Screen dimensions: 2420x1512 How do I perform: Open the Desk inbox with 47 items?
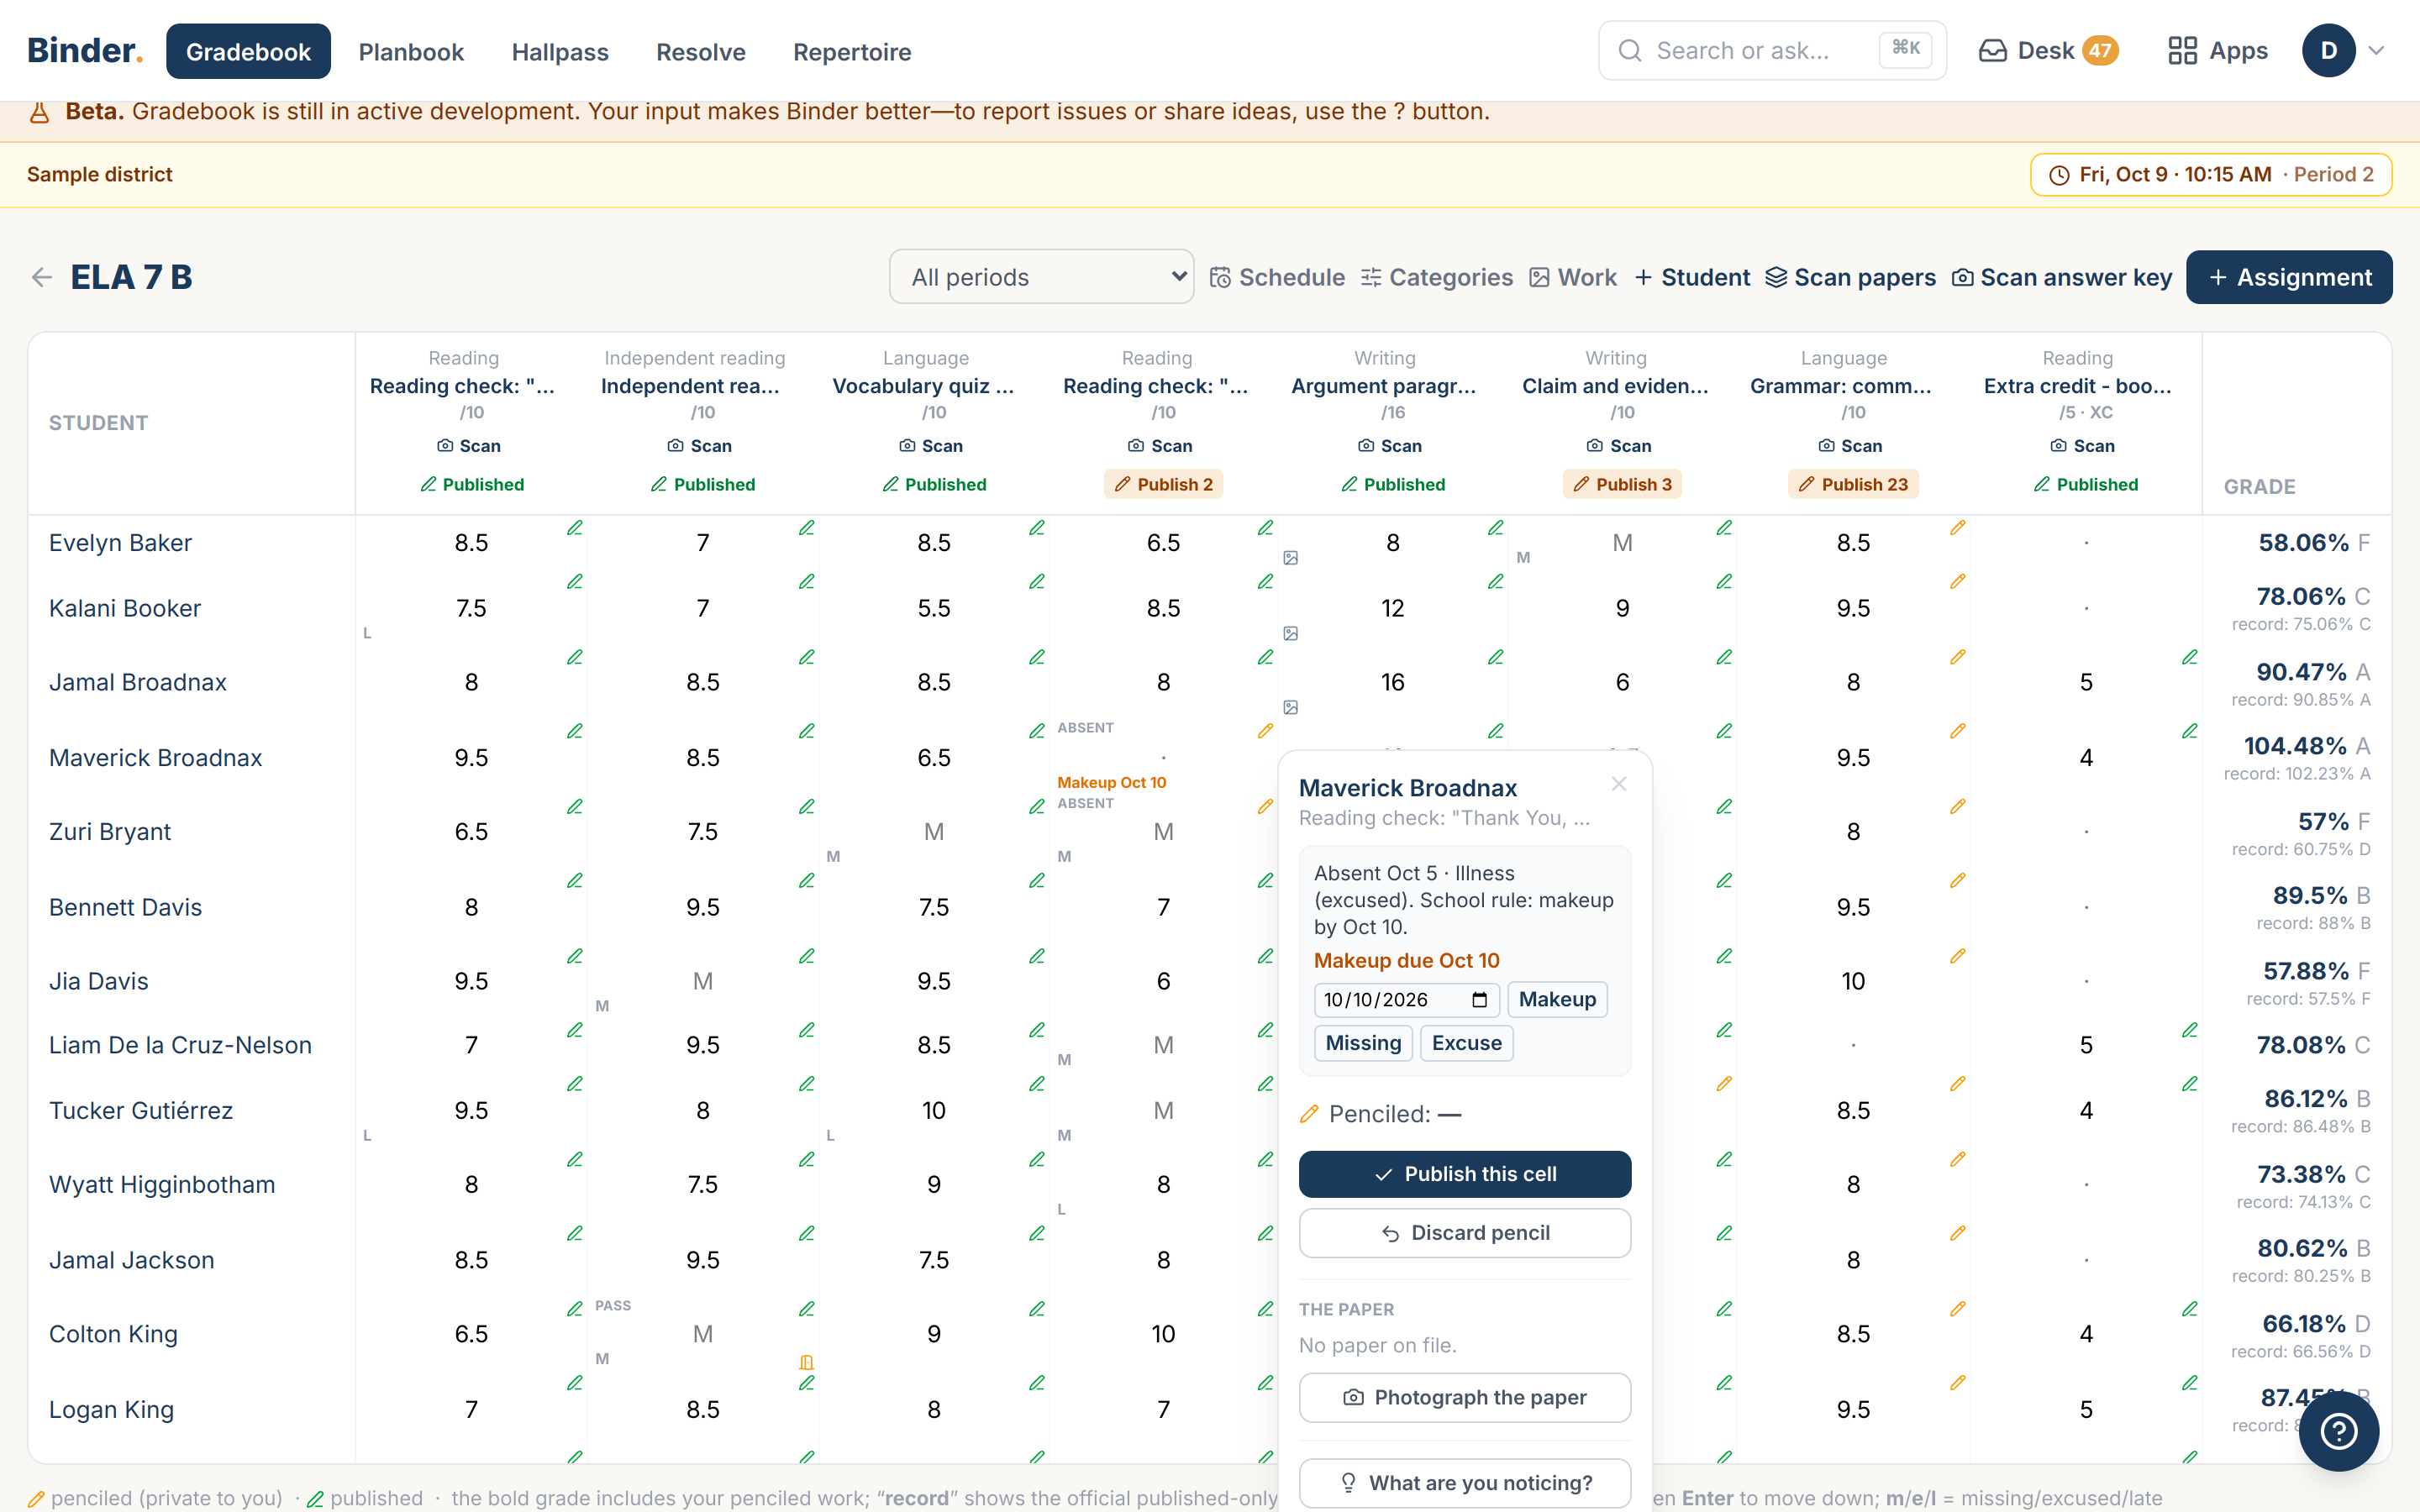2048,51
